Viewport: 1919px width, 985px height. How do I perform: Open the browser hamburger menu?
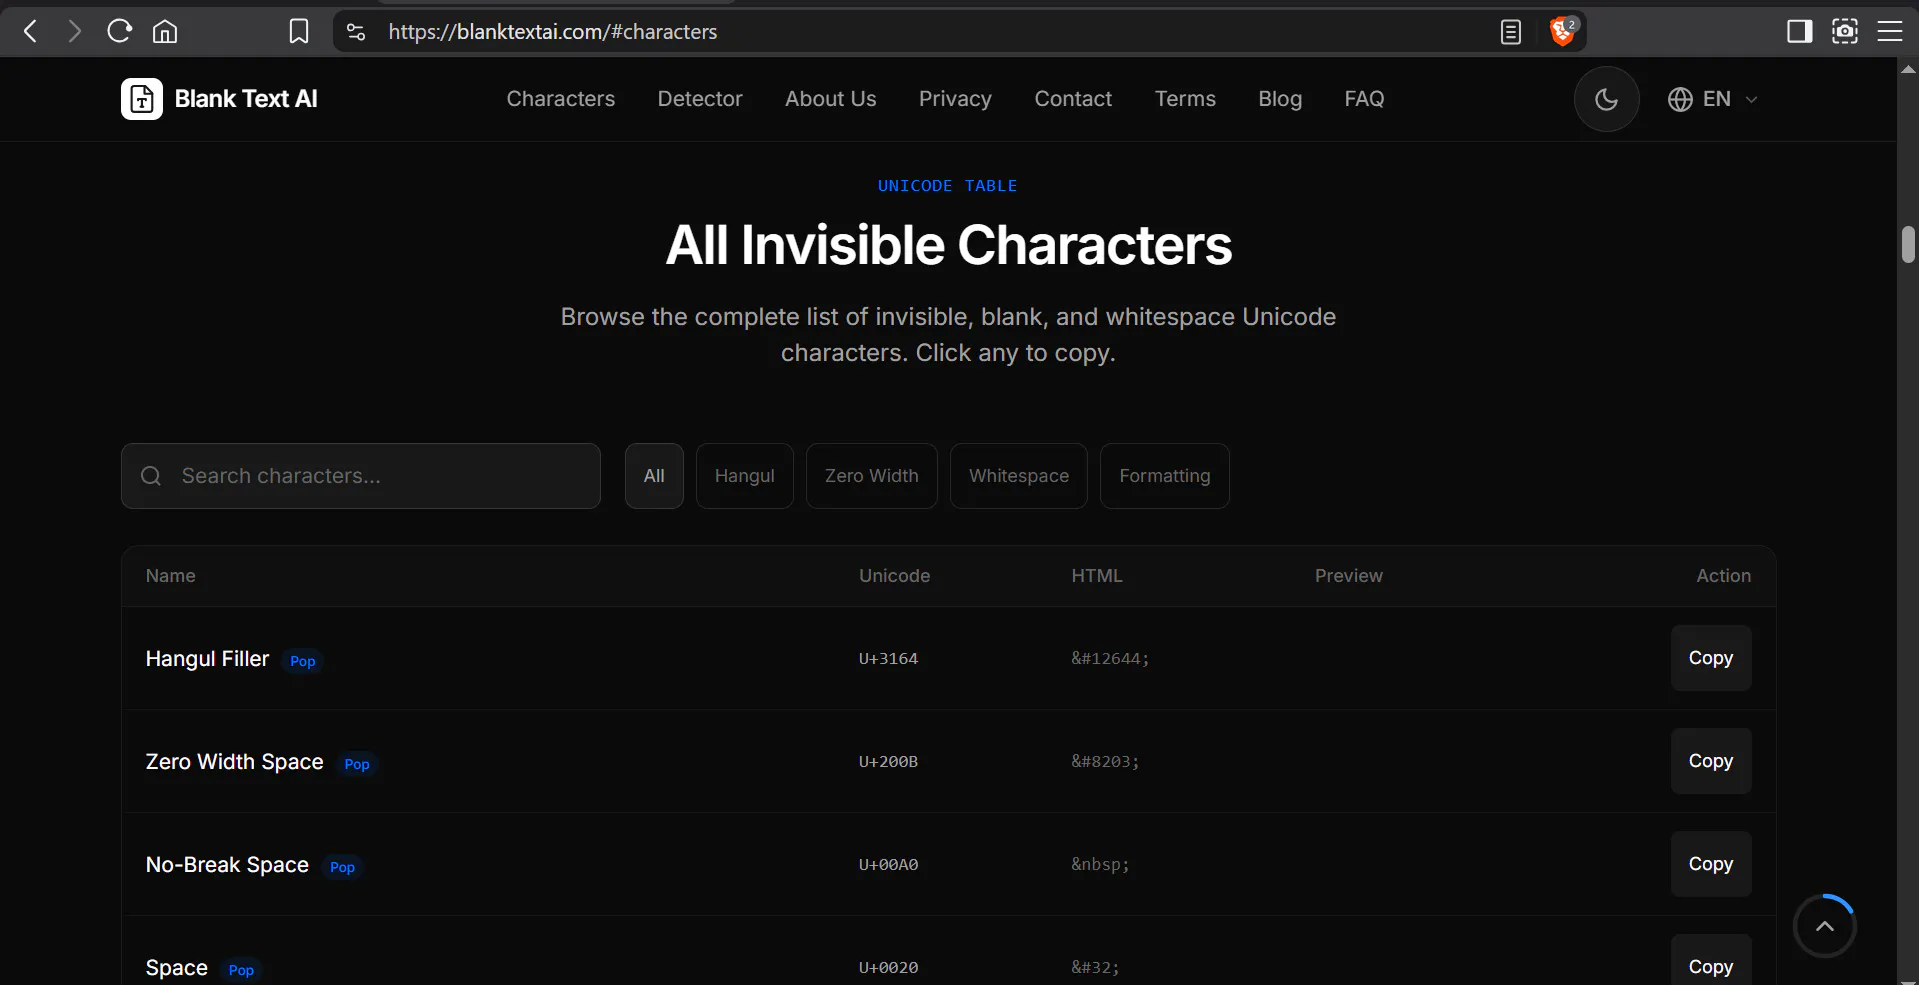pyautogui.click(x=1889, y=32)
